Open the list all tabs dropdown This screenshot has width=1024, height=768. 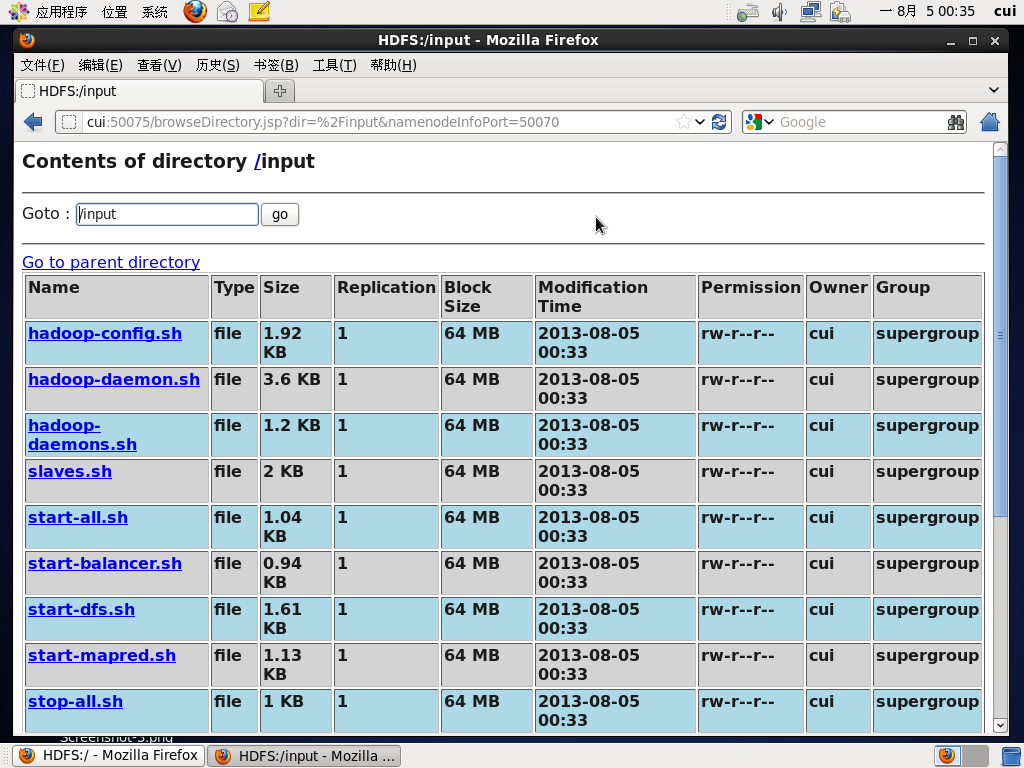coord(993,90)
